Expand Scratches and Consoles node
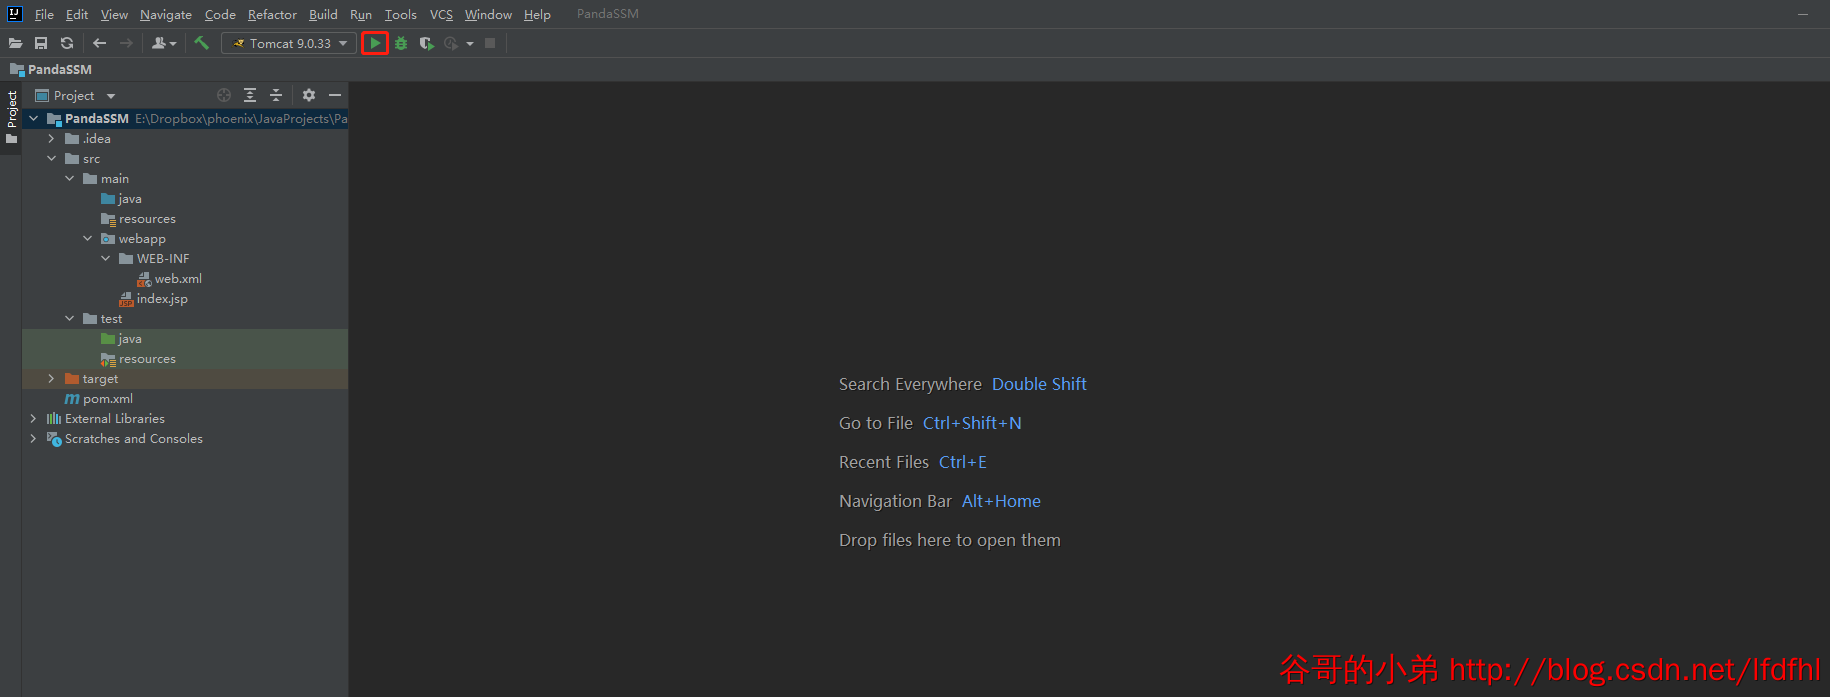 point(33,438)
